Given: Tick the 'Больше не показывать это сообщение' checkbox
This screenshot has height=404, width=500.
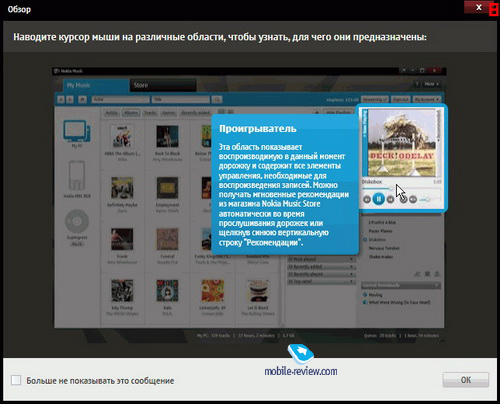Looking at the screenshot, I should 16,380.
